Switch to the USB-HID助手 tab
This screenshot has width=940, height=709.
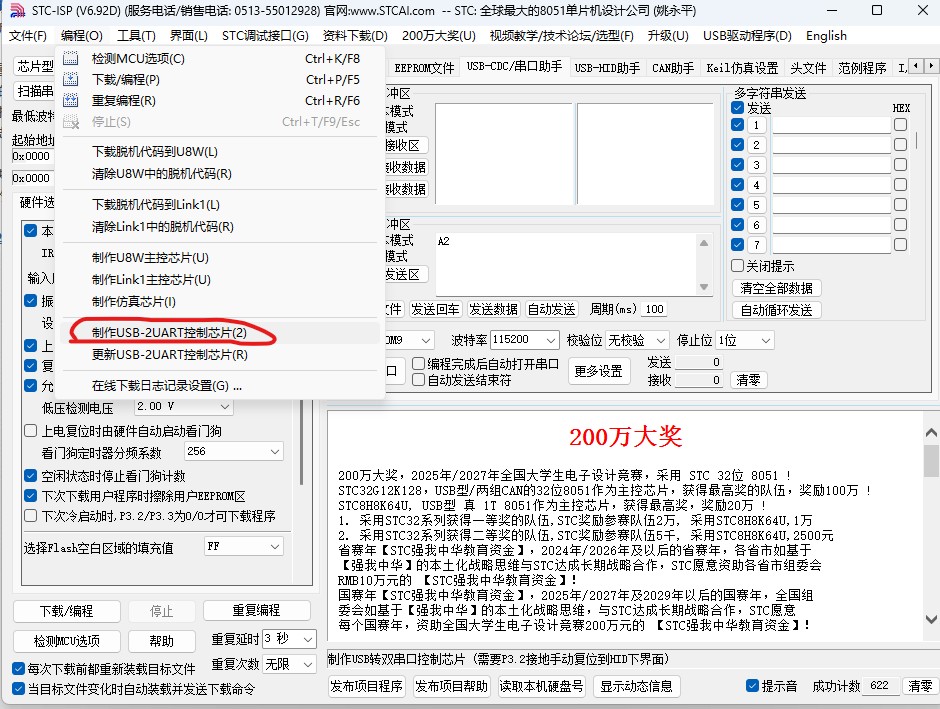[x=607, y=68]
